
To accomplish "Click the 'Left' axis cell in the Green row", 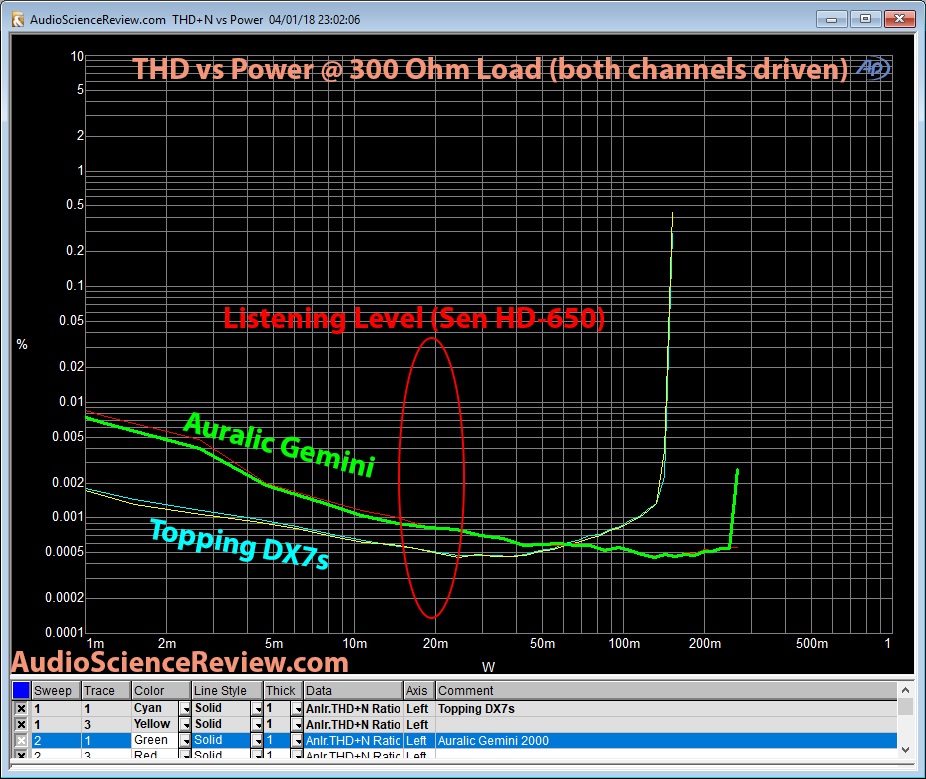I will 419,741.
